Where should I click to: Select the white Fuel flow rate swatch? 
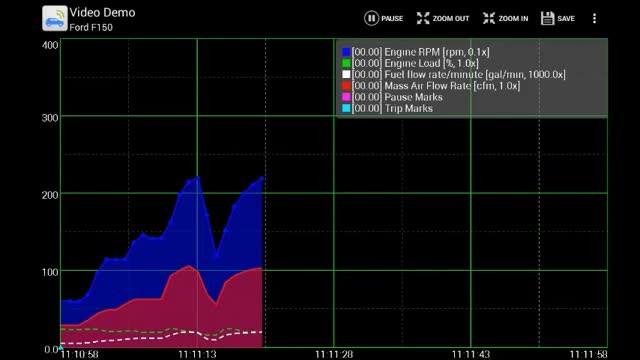[346, 74]
